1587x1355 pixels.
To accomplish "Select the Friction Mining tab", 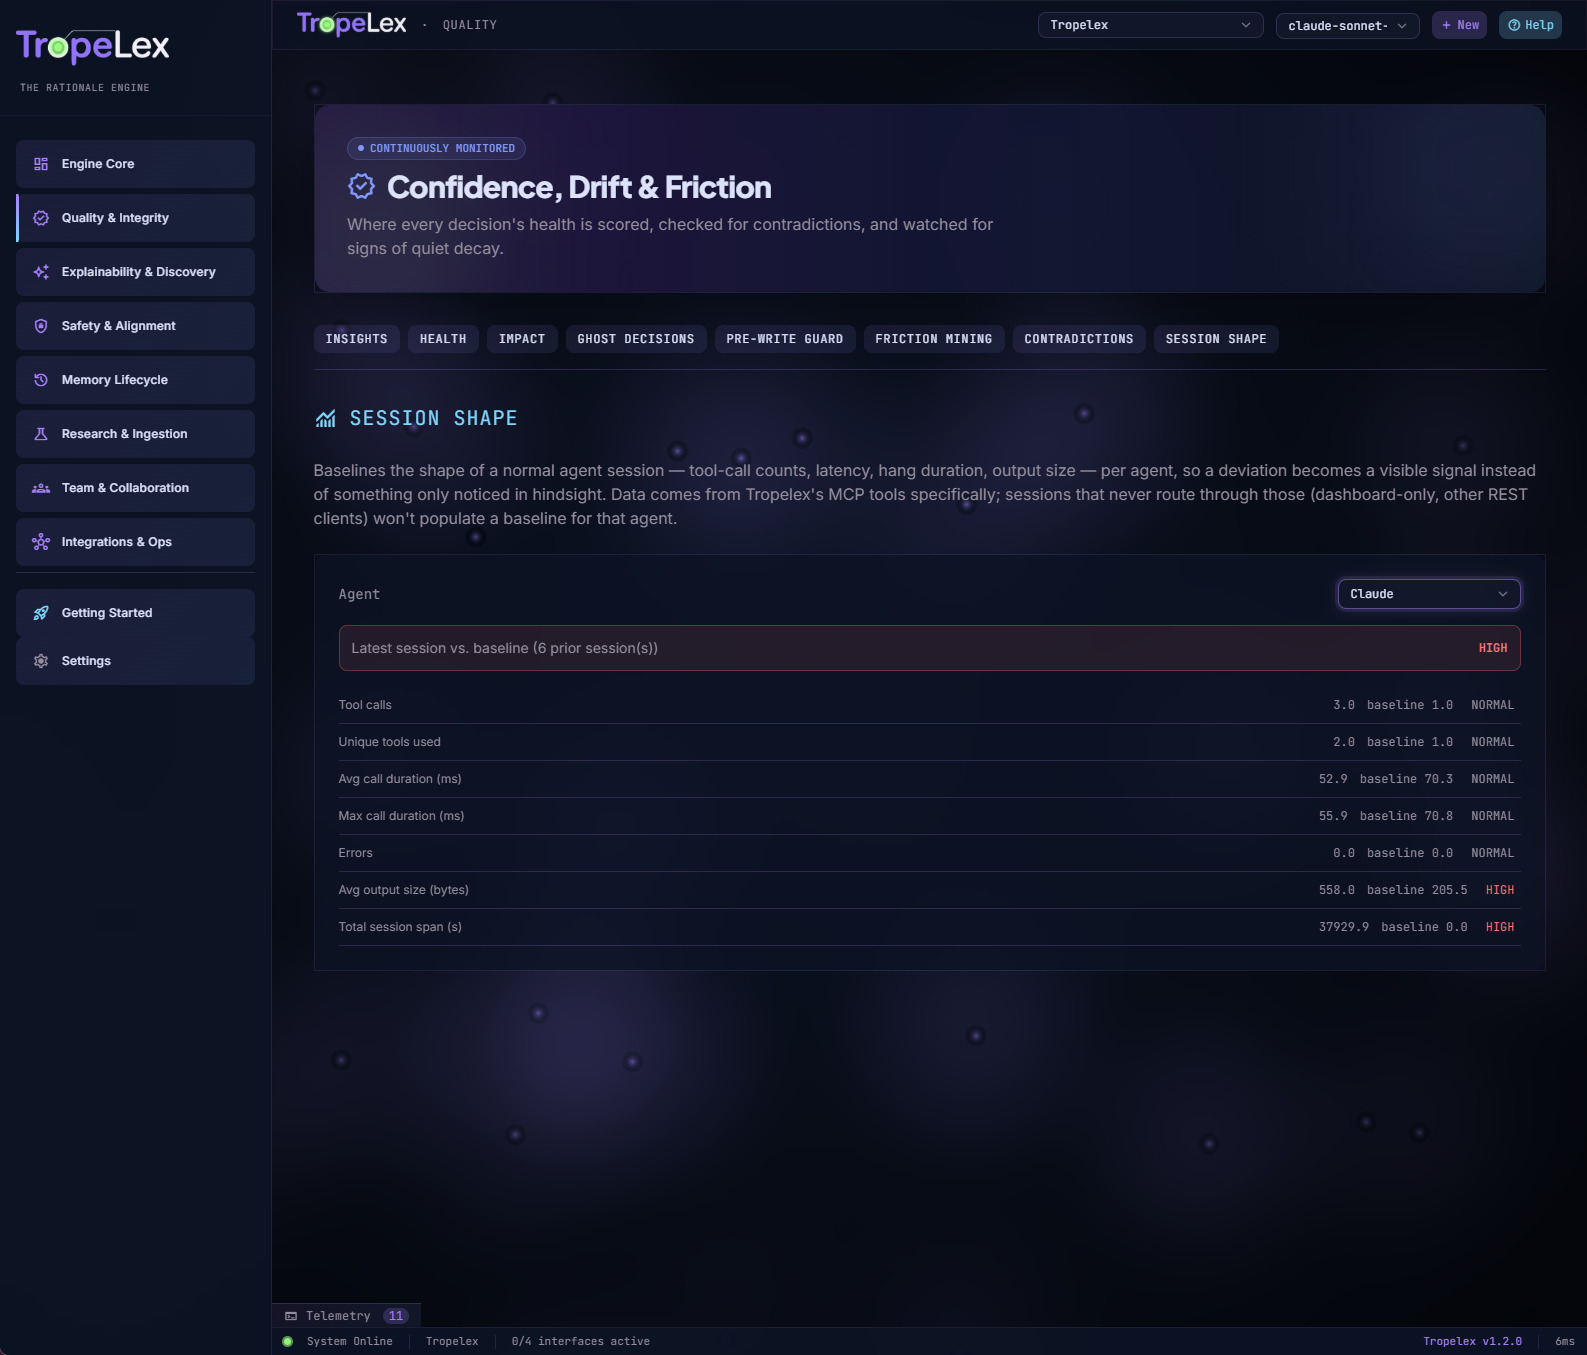I will pyautogui.click(x=934, y=339).
